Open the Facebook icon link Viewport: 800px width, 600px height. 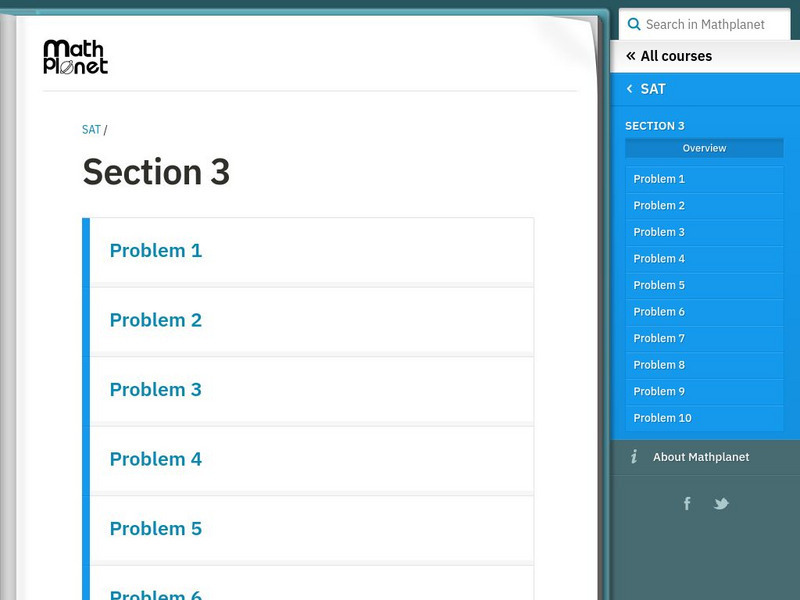(687, 504)
